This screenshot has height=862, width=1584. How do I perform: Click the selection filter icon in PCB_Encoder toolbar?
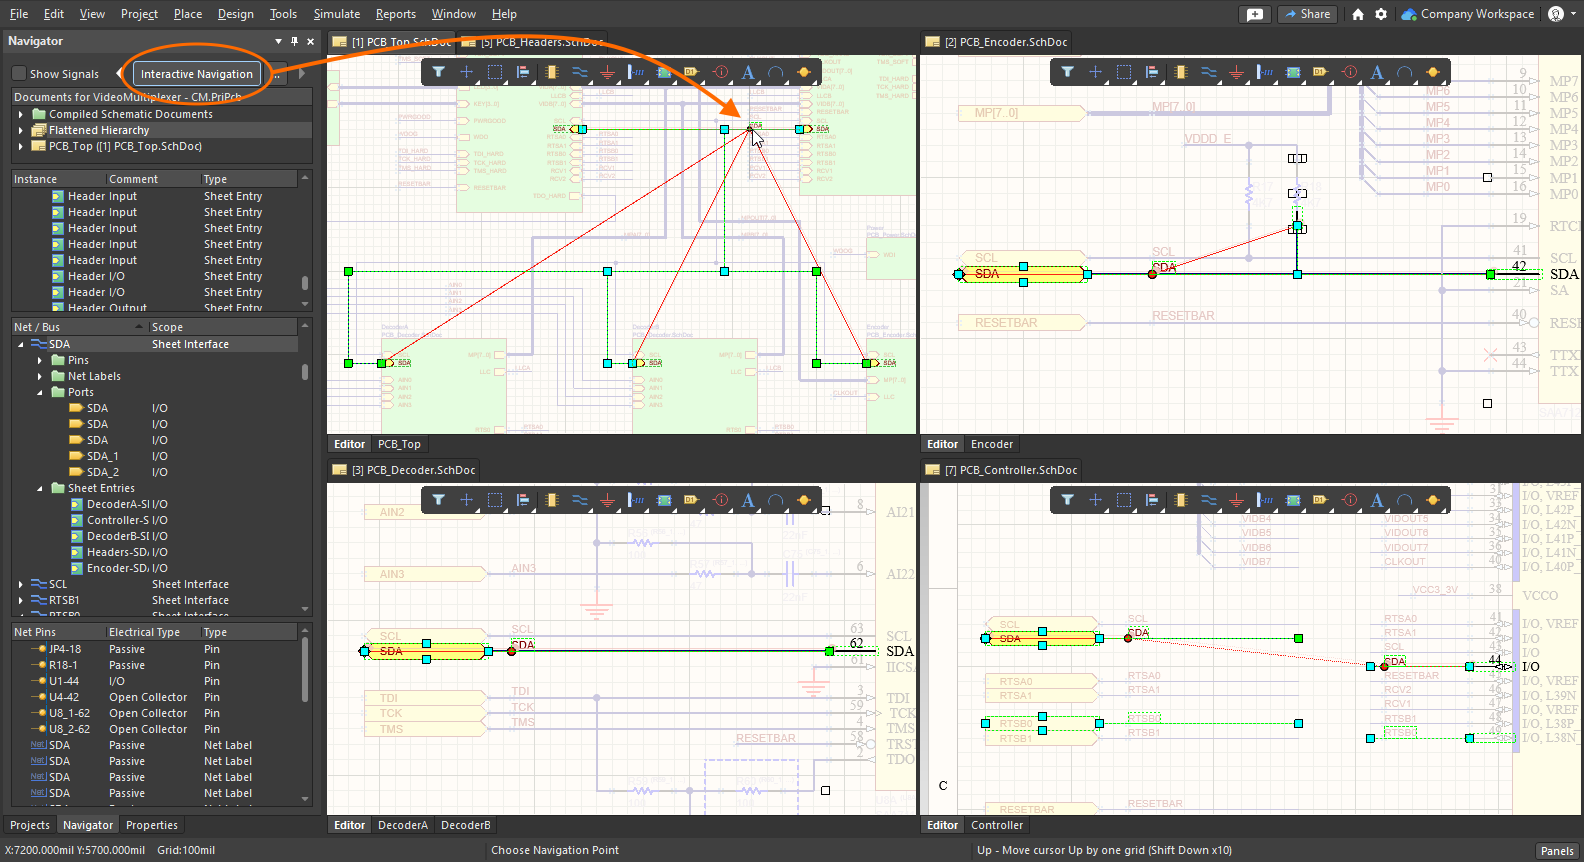pyautogui.click(x=1067, y=72)
